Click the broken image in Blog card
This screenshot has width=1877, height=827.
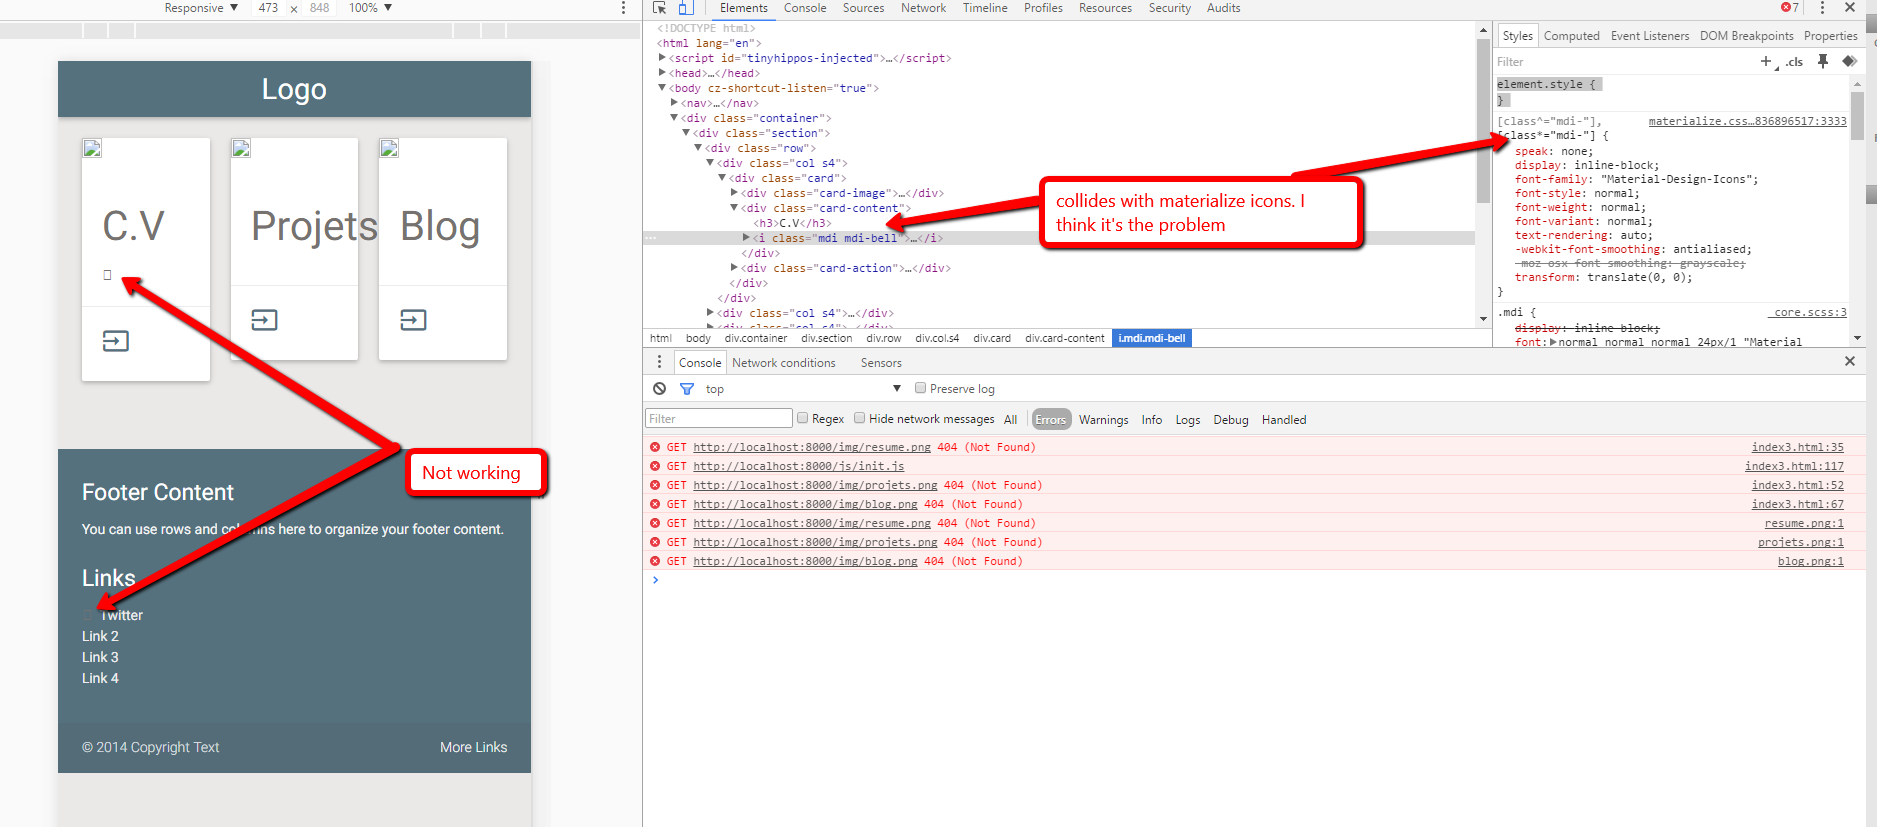[389, 148]
